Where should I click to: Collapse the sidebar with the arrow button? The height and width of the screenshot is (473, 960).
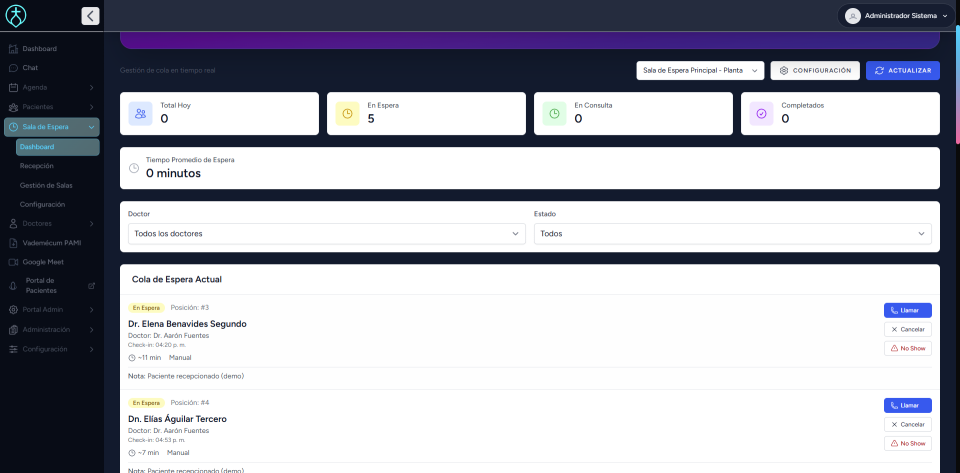pyautogui.click(x=90, y=16)
